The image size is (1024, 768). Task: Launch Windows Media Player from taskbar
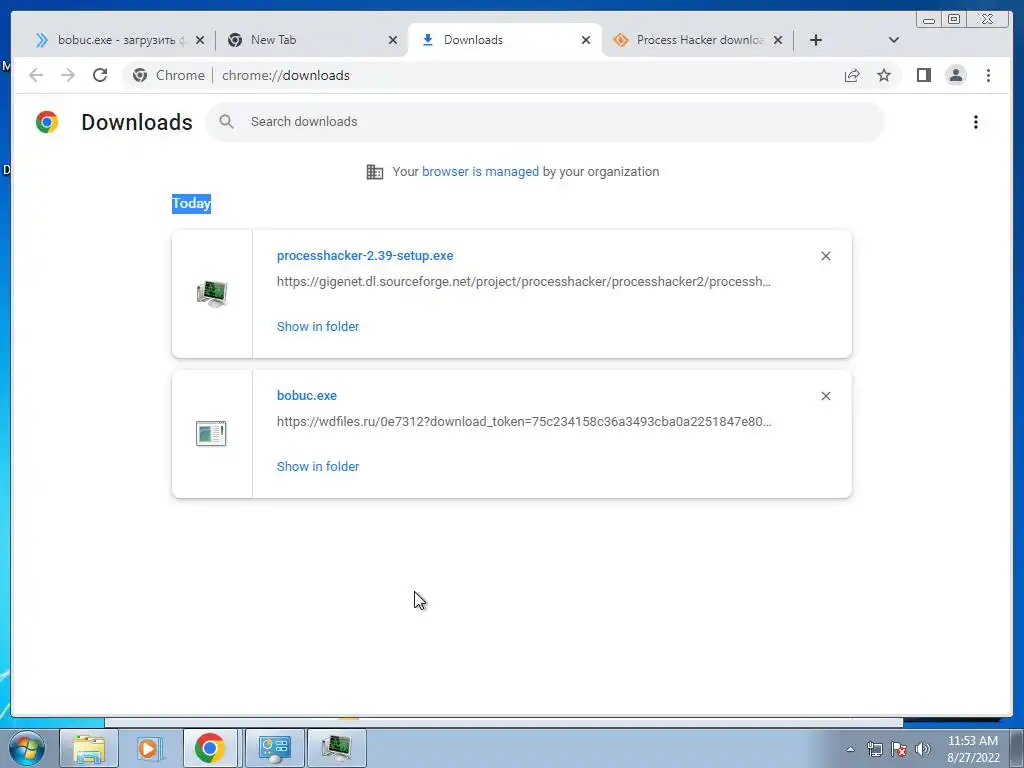(x=150, y=748)
